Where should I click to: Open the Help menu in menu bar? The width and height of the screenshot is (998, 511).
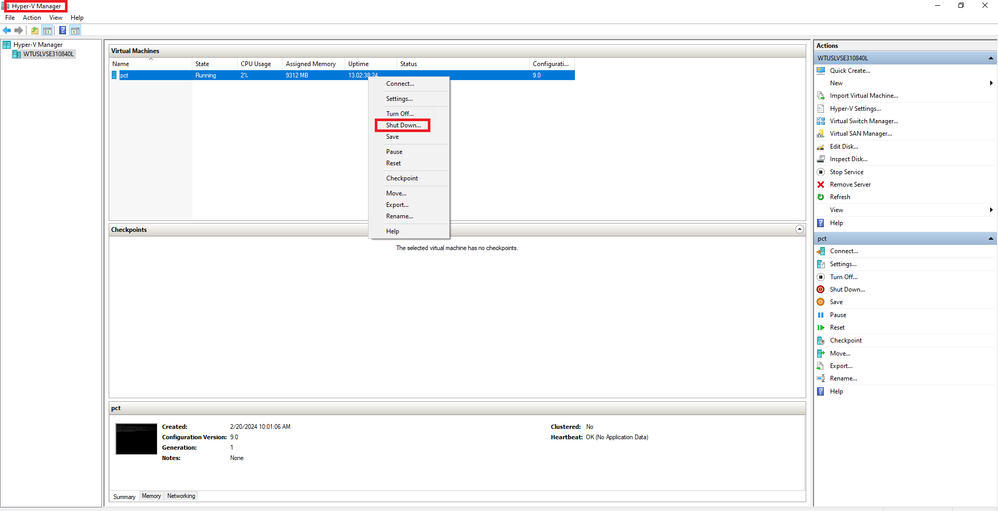tap(77, 18)
